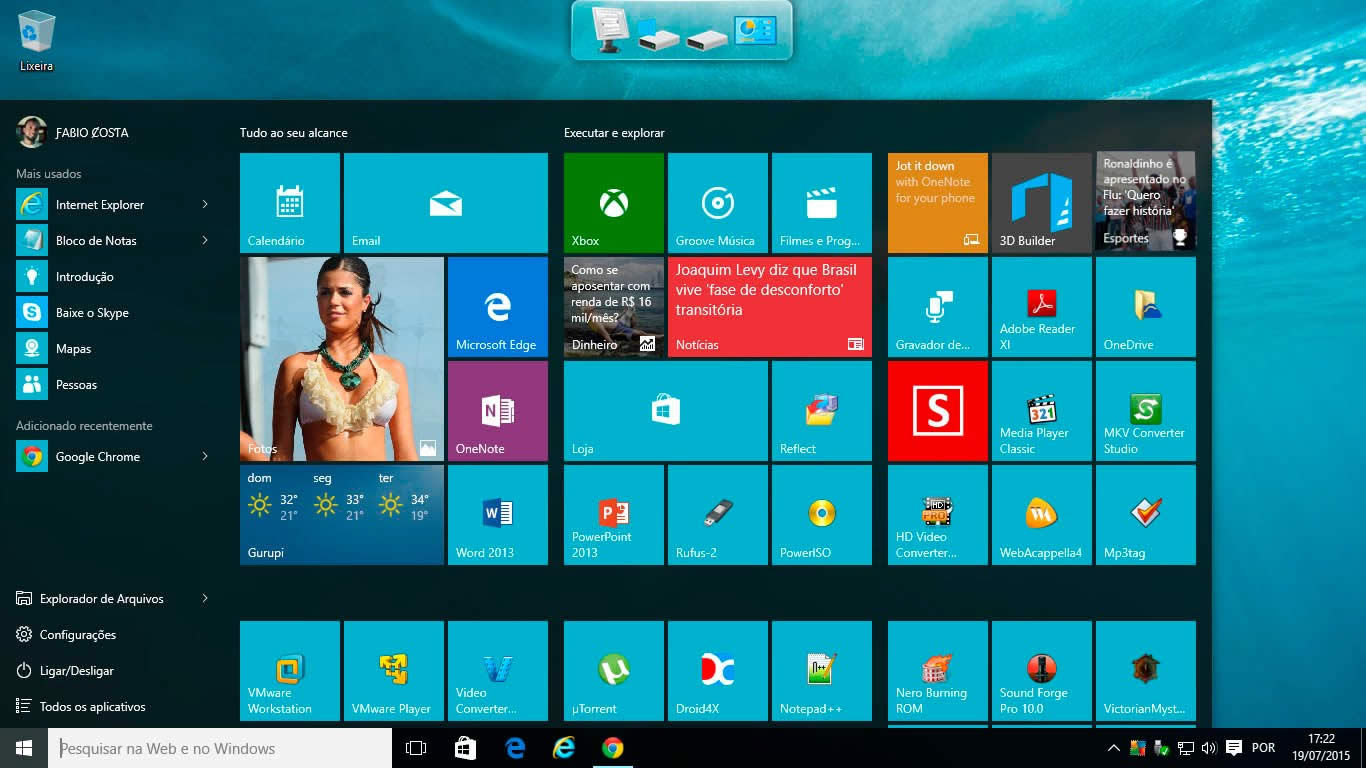Expand Google Chrome jump list arrow
1366x768 pixels.
pos(205,457)
